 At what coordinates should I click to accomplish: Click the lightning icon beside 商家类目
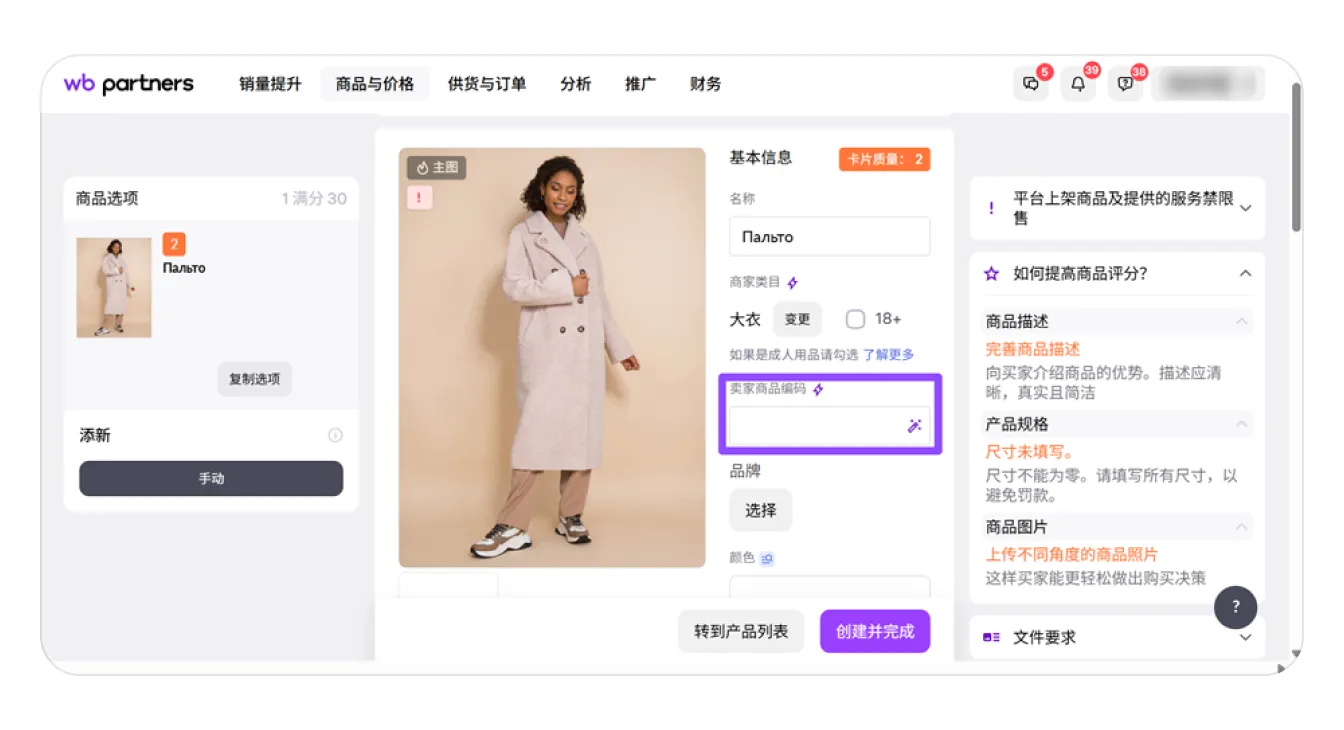(x=792, y=283)
